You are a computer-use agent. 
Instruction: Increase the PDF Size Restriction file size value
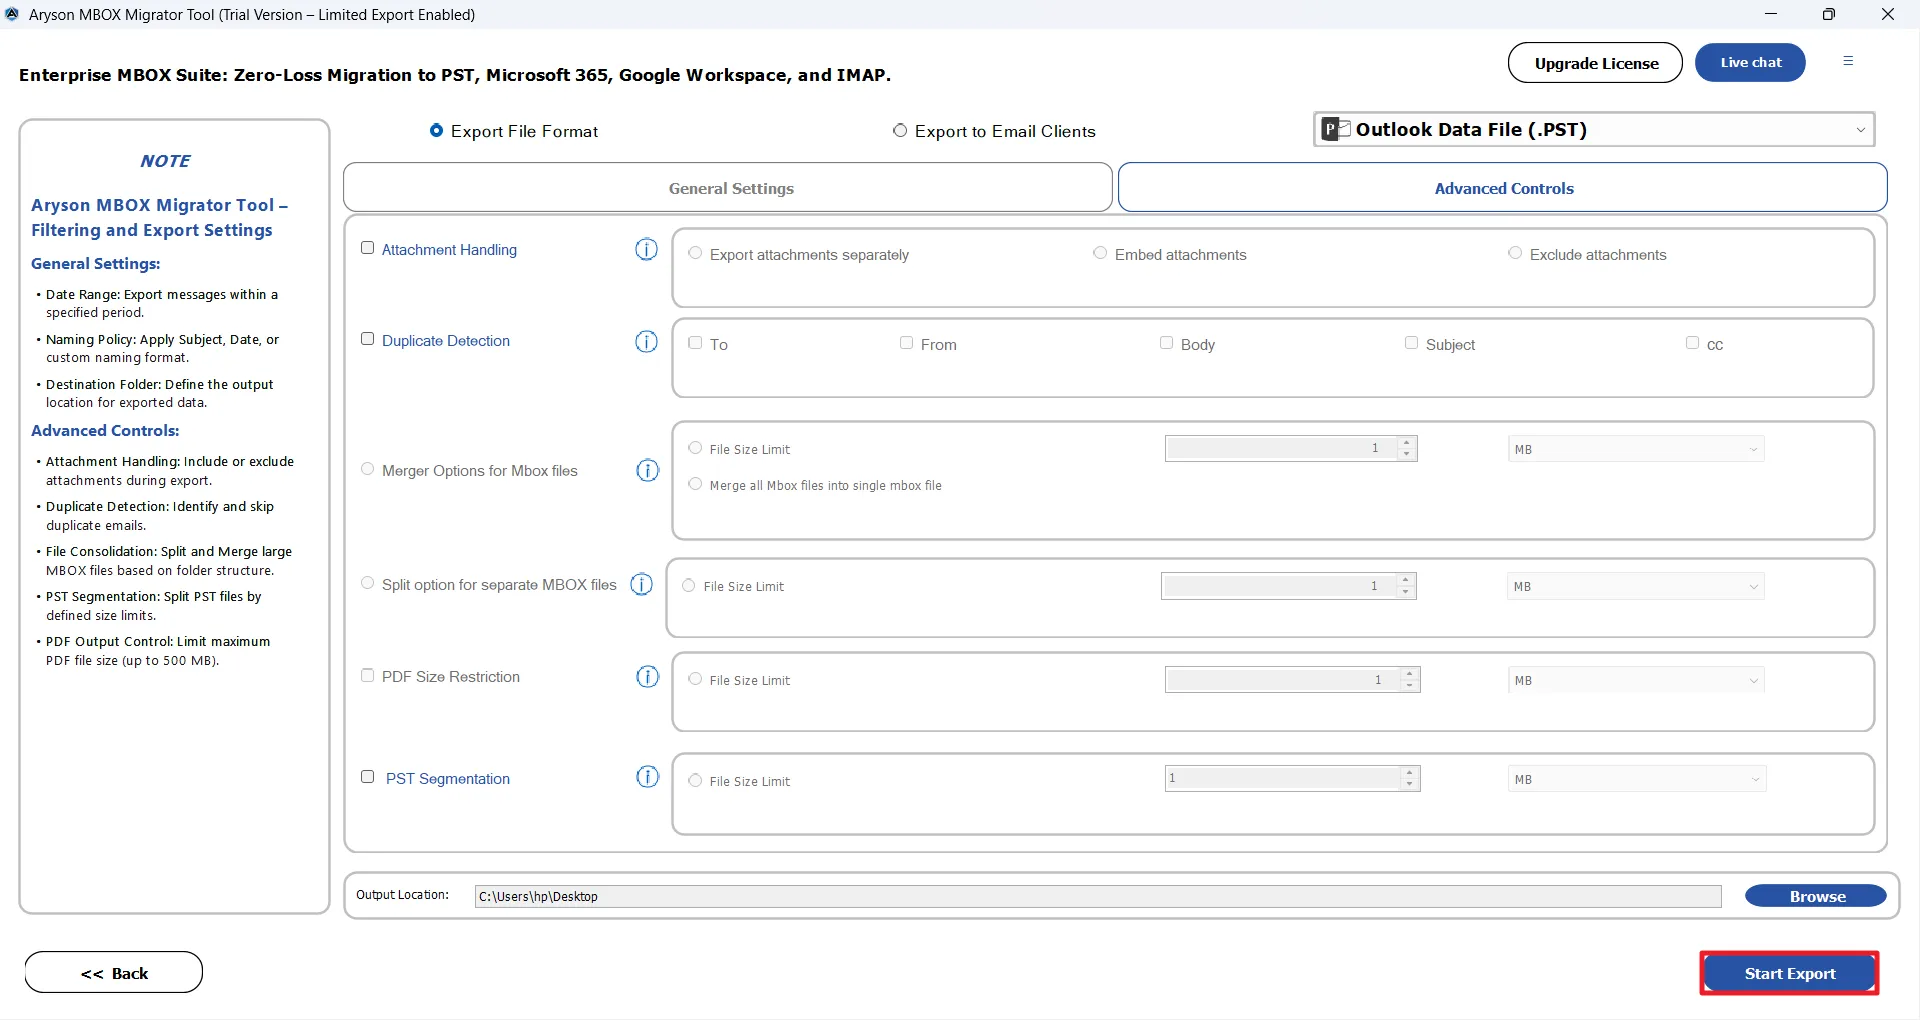coord(1410,673)
